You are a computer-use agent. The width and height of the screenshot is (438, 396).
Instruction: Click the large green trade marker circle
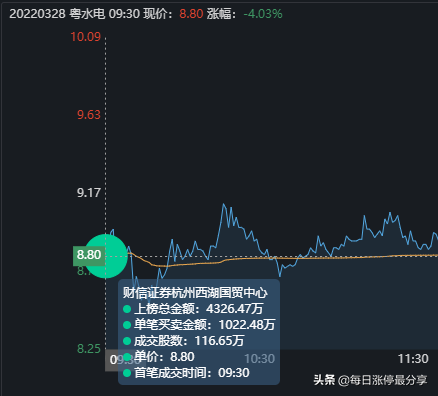tap(106, 256)
